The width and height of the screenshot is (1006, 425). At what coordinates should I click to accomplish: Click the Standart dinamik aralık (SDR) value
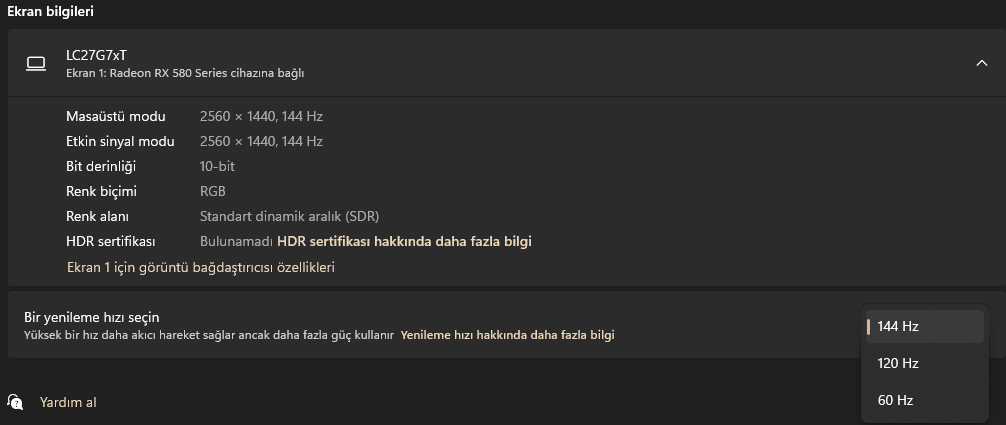tap(289, 216)
